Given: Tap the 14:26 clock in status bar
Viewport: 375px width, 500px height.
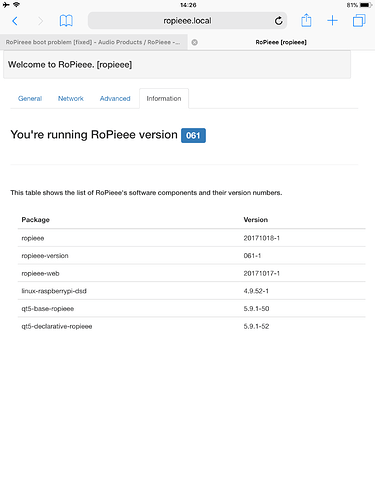Looking at the screenshot, I should tap(188, 5).
